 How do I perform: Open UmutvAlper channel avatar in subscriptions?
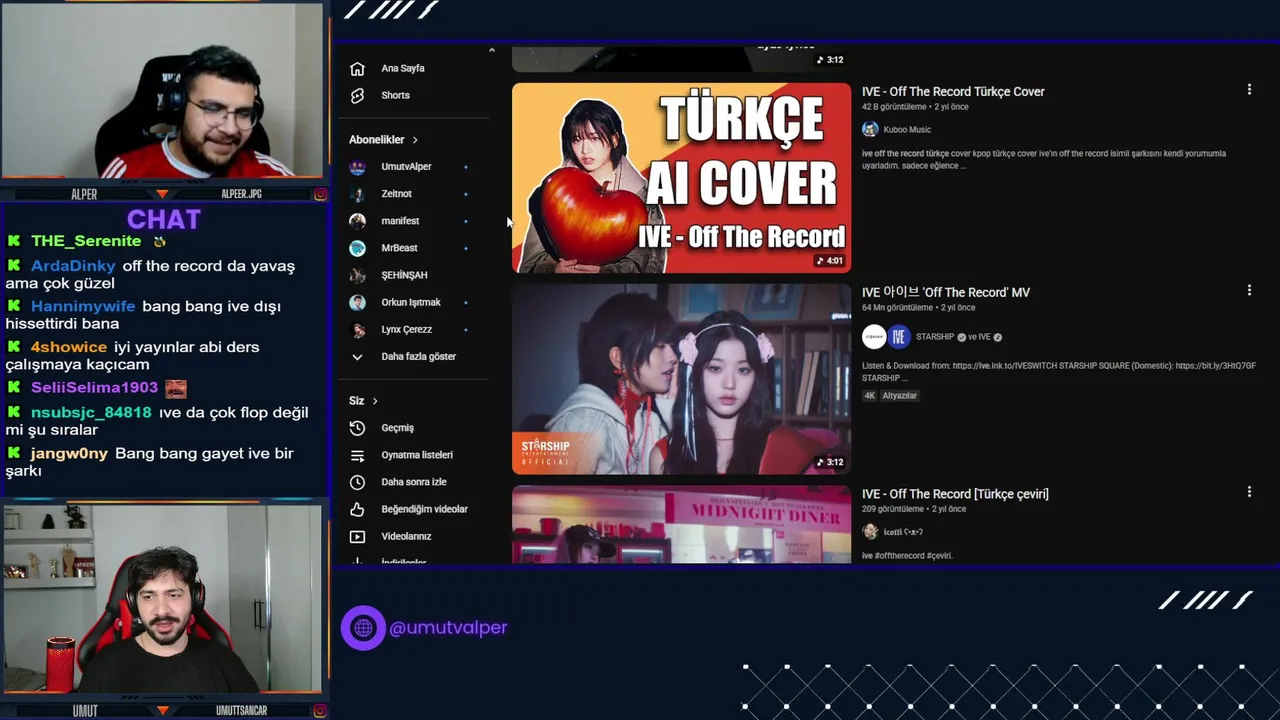[357, 167]
